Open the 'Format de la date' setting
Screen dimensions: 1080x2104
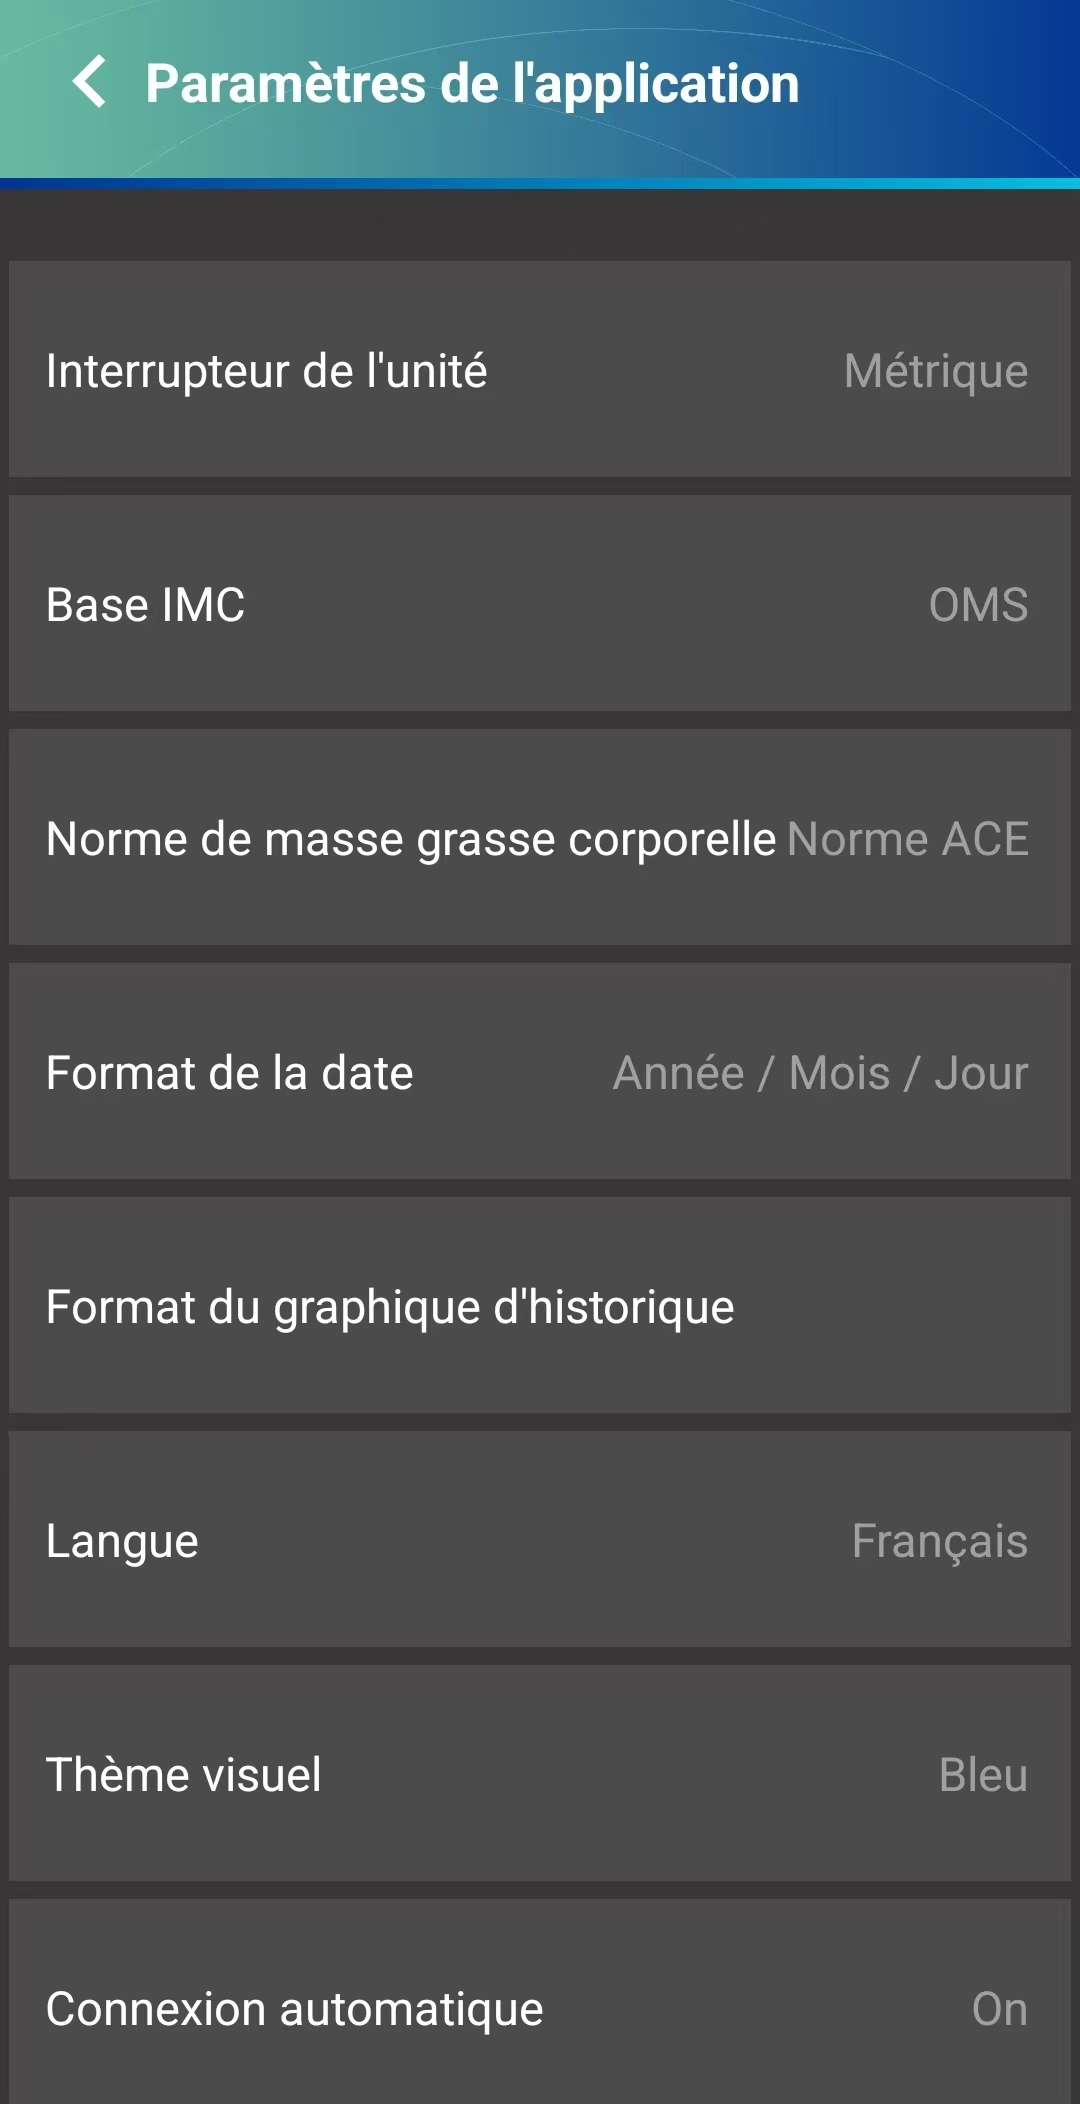pos(229,1073)
